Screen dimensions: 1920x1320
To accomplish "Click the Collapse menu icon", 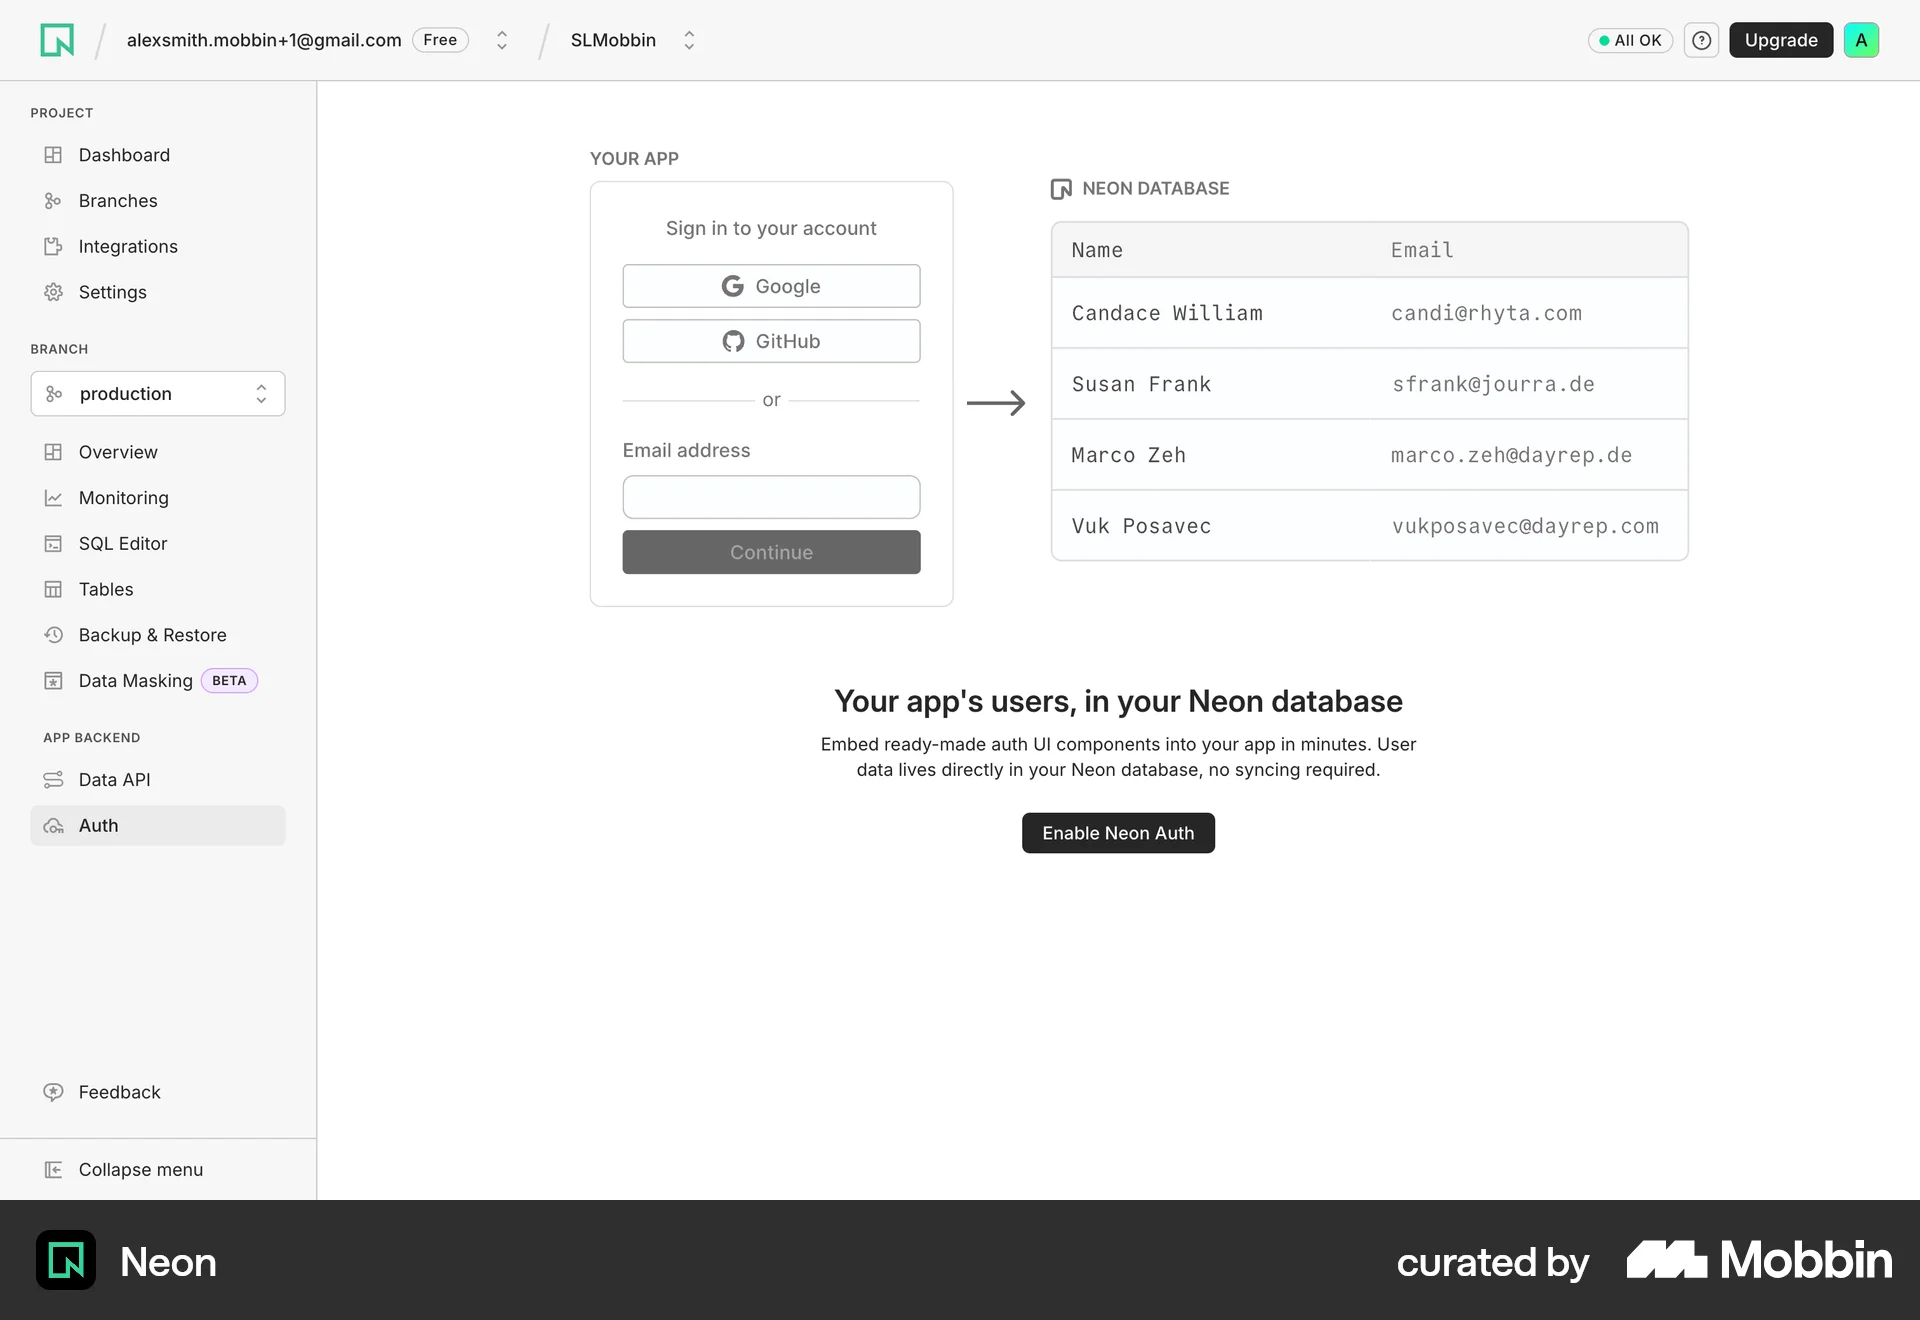I will coord(53,1170).
